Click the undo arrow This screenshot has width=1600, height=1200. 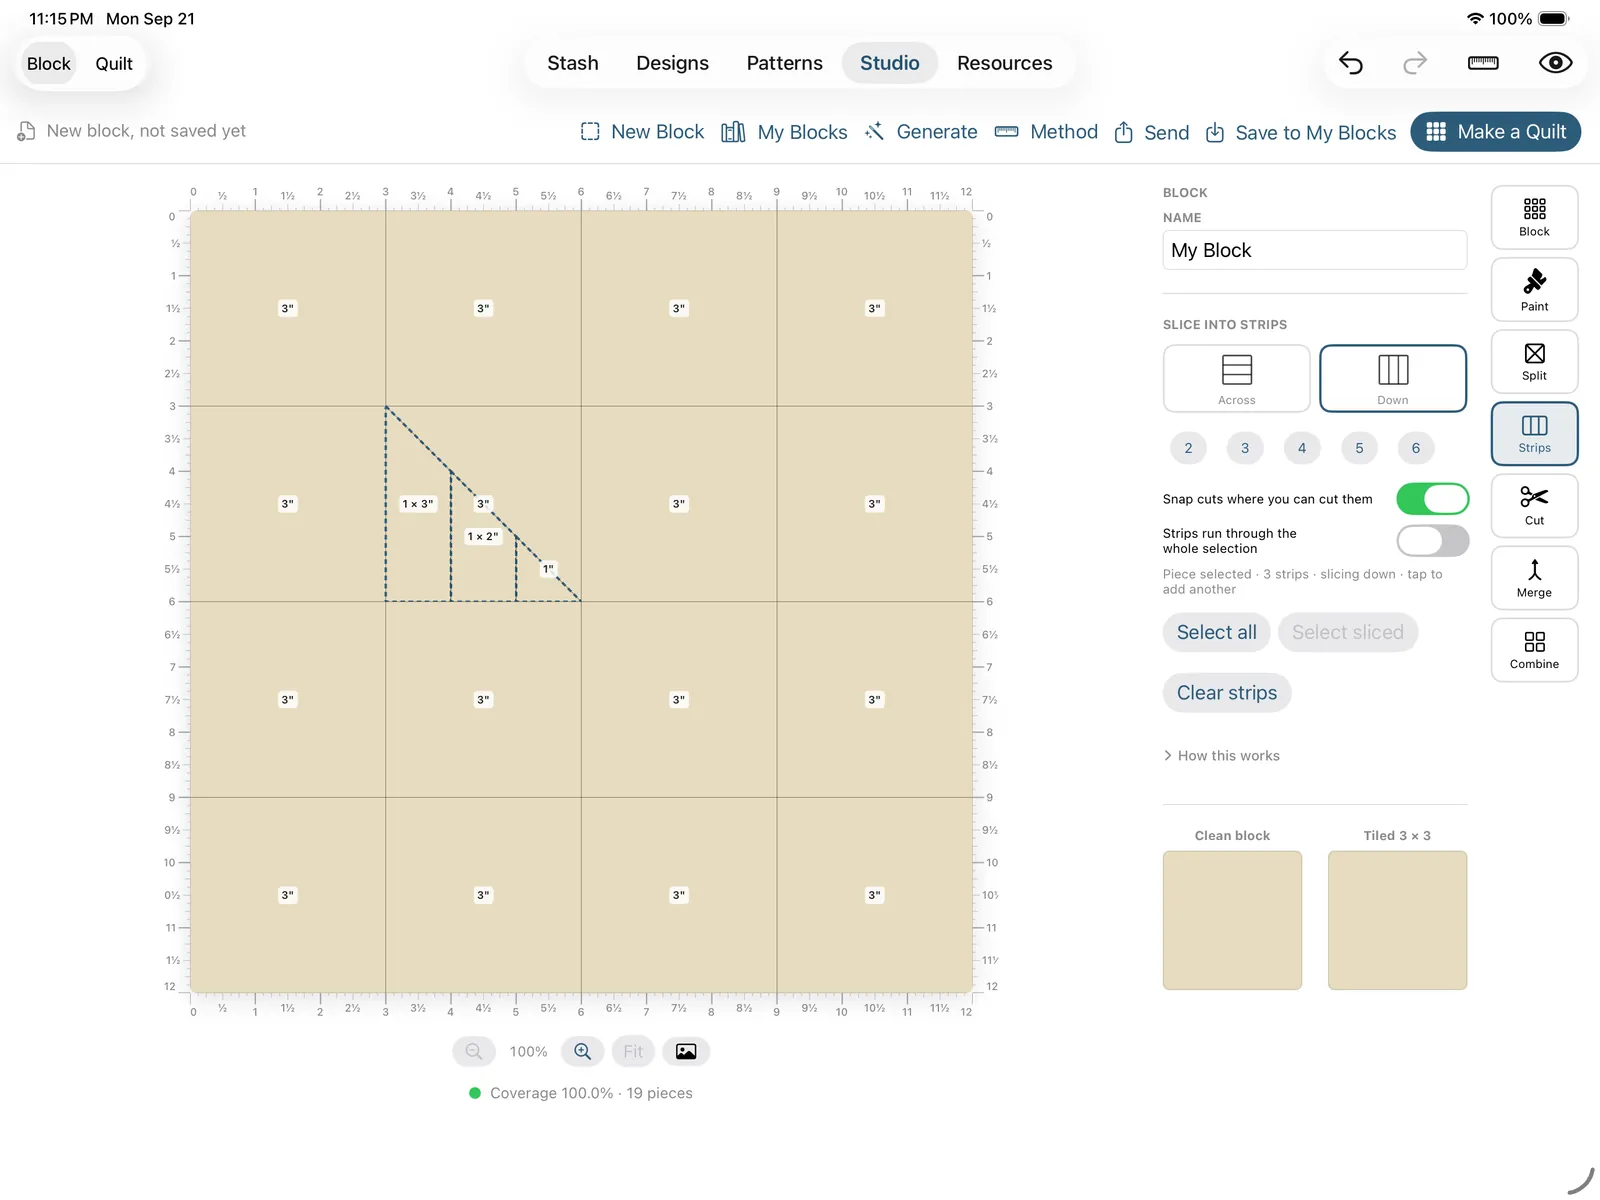coord(1351,63)
